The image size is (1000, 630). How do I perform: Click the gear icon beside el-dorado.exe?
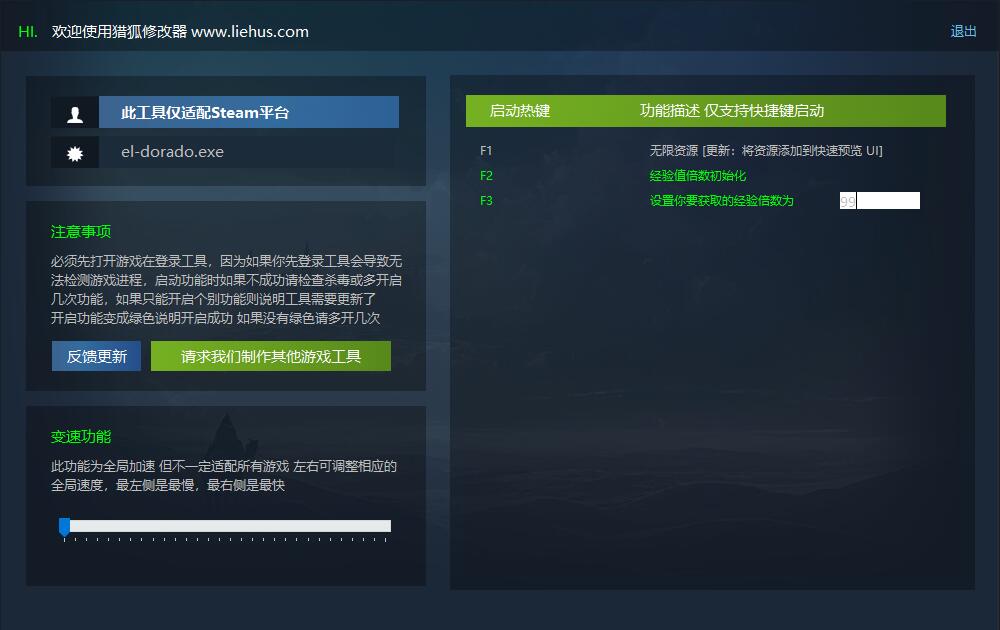(x=75, y=153)
